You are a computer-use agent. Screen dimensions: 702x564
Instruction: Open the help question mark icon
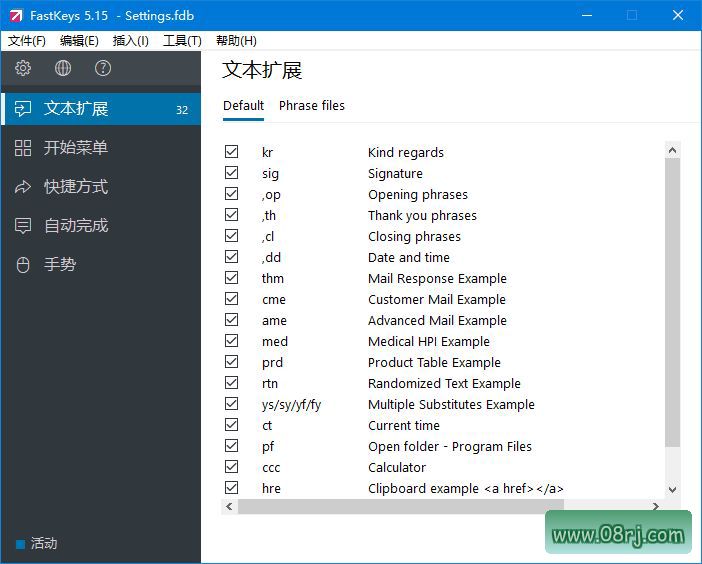(103, 68)
